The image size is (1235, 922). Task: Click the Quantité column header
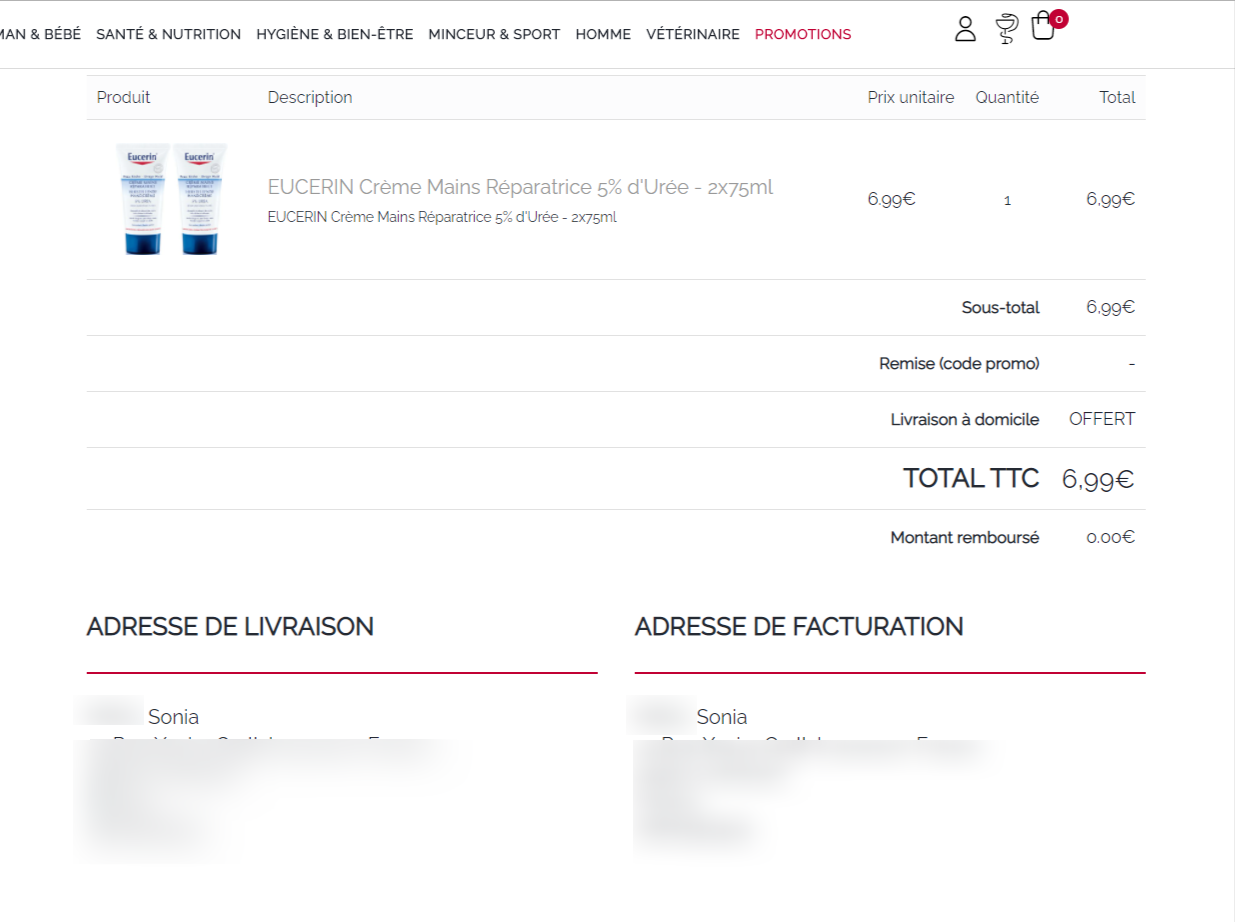pyautogui.click(x=1007, y=97)
